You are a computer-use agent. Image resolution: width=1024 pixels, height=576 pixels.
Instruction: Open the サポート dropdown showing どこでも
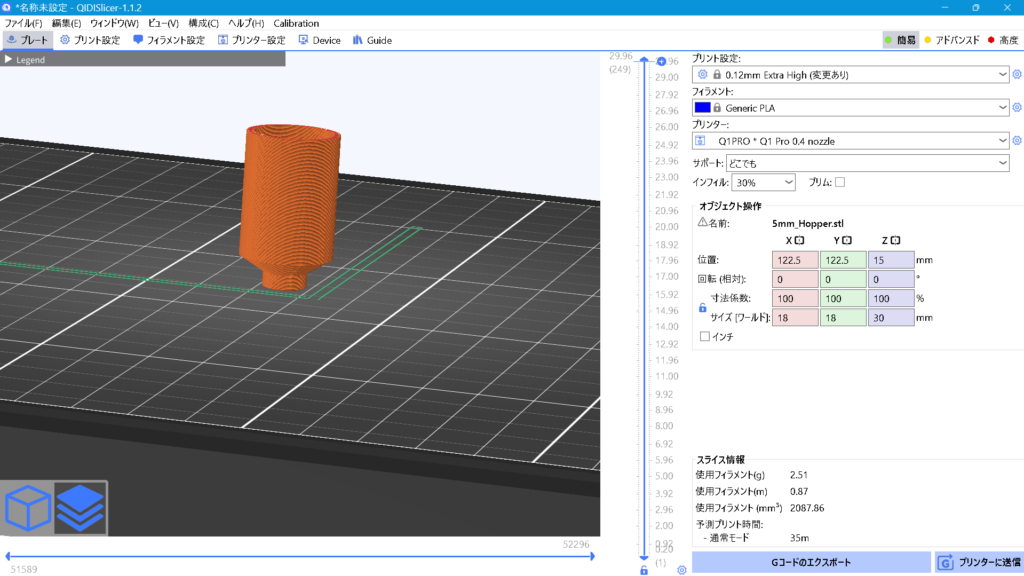click(x=862, y=163)
